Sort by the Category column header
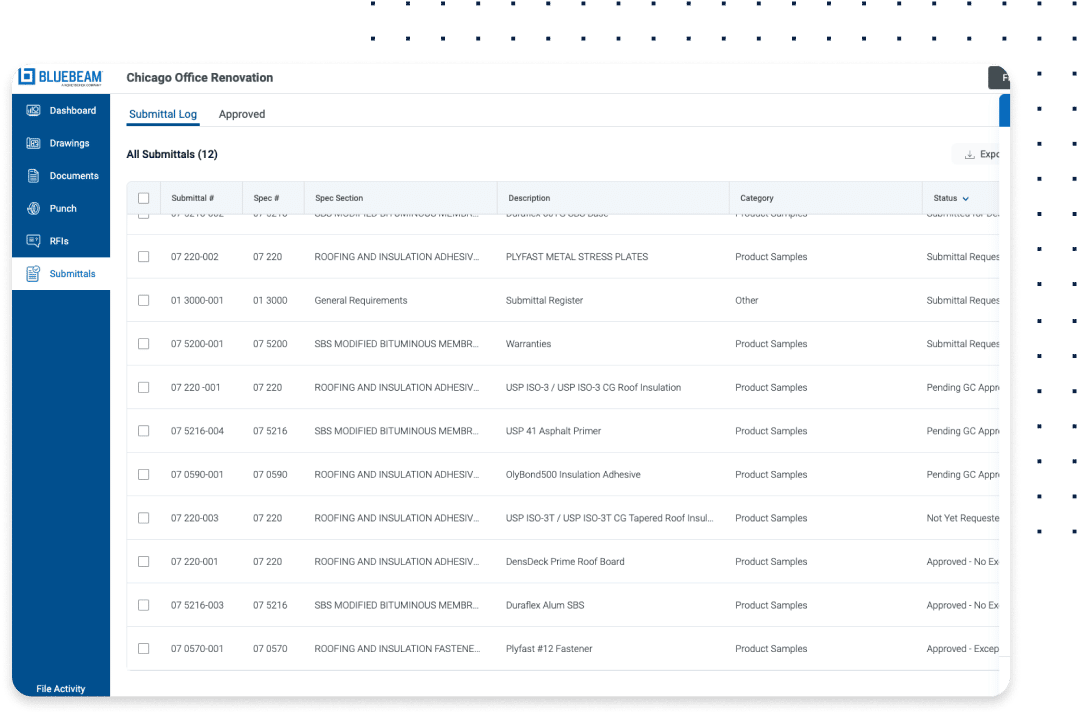Screen dimensions: 1077x714 coord(757,198)
